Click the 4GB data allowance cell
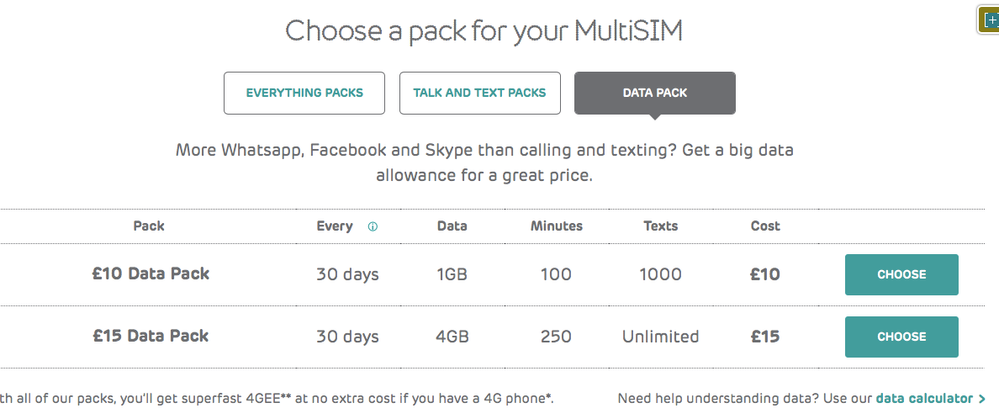The height and width of the screenshot is (420, 999). (452, 336)
